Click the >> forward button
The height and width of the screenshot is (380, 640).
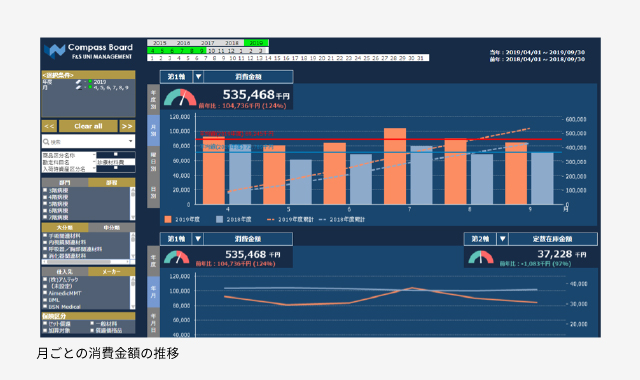[127, 126]
